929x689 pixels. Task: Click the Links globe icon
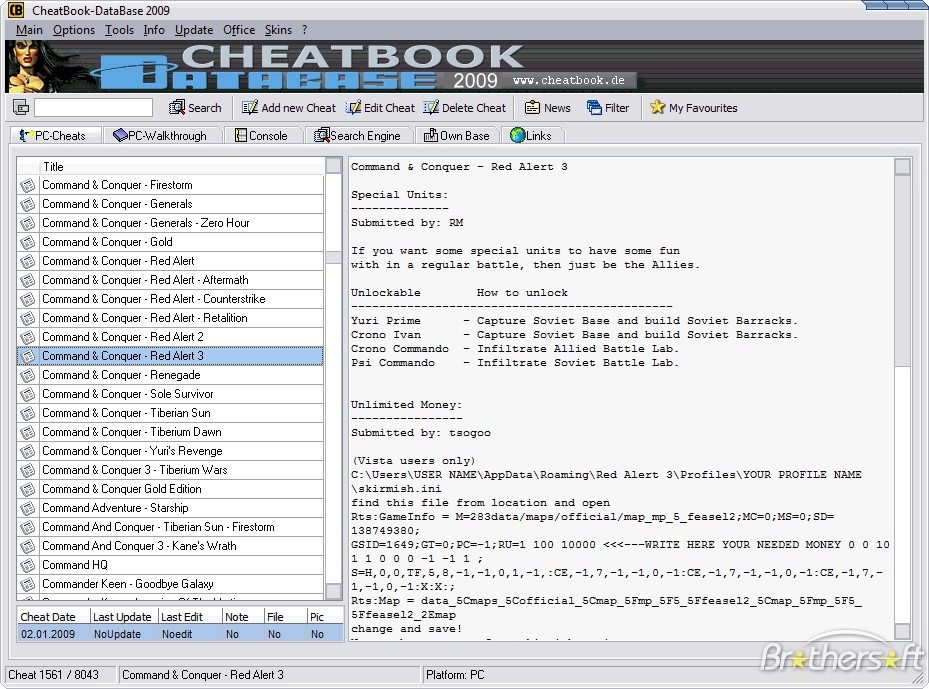(x=518, y=136)
